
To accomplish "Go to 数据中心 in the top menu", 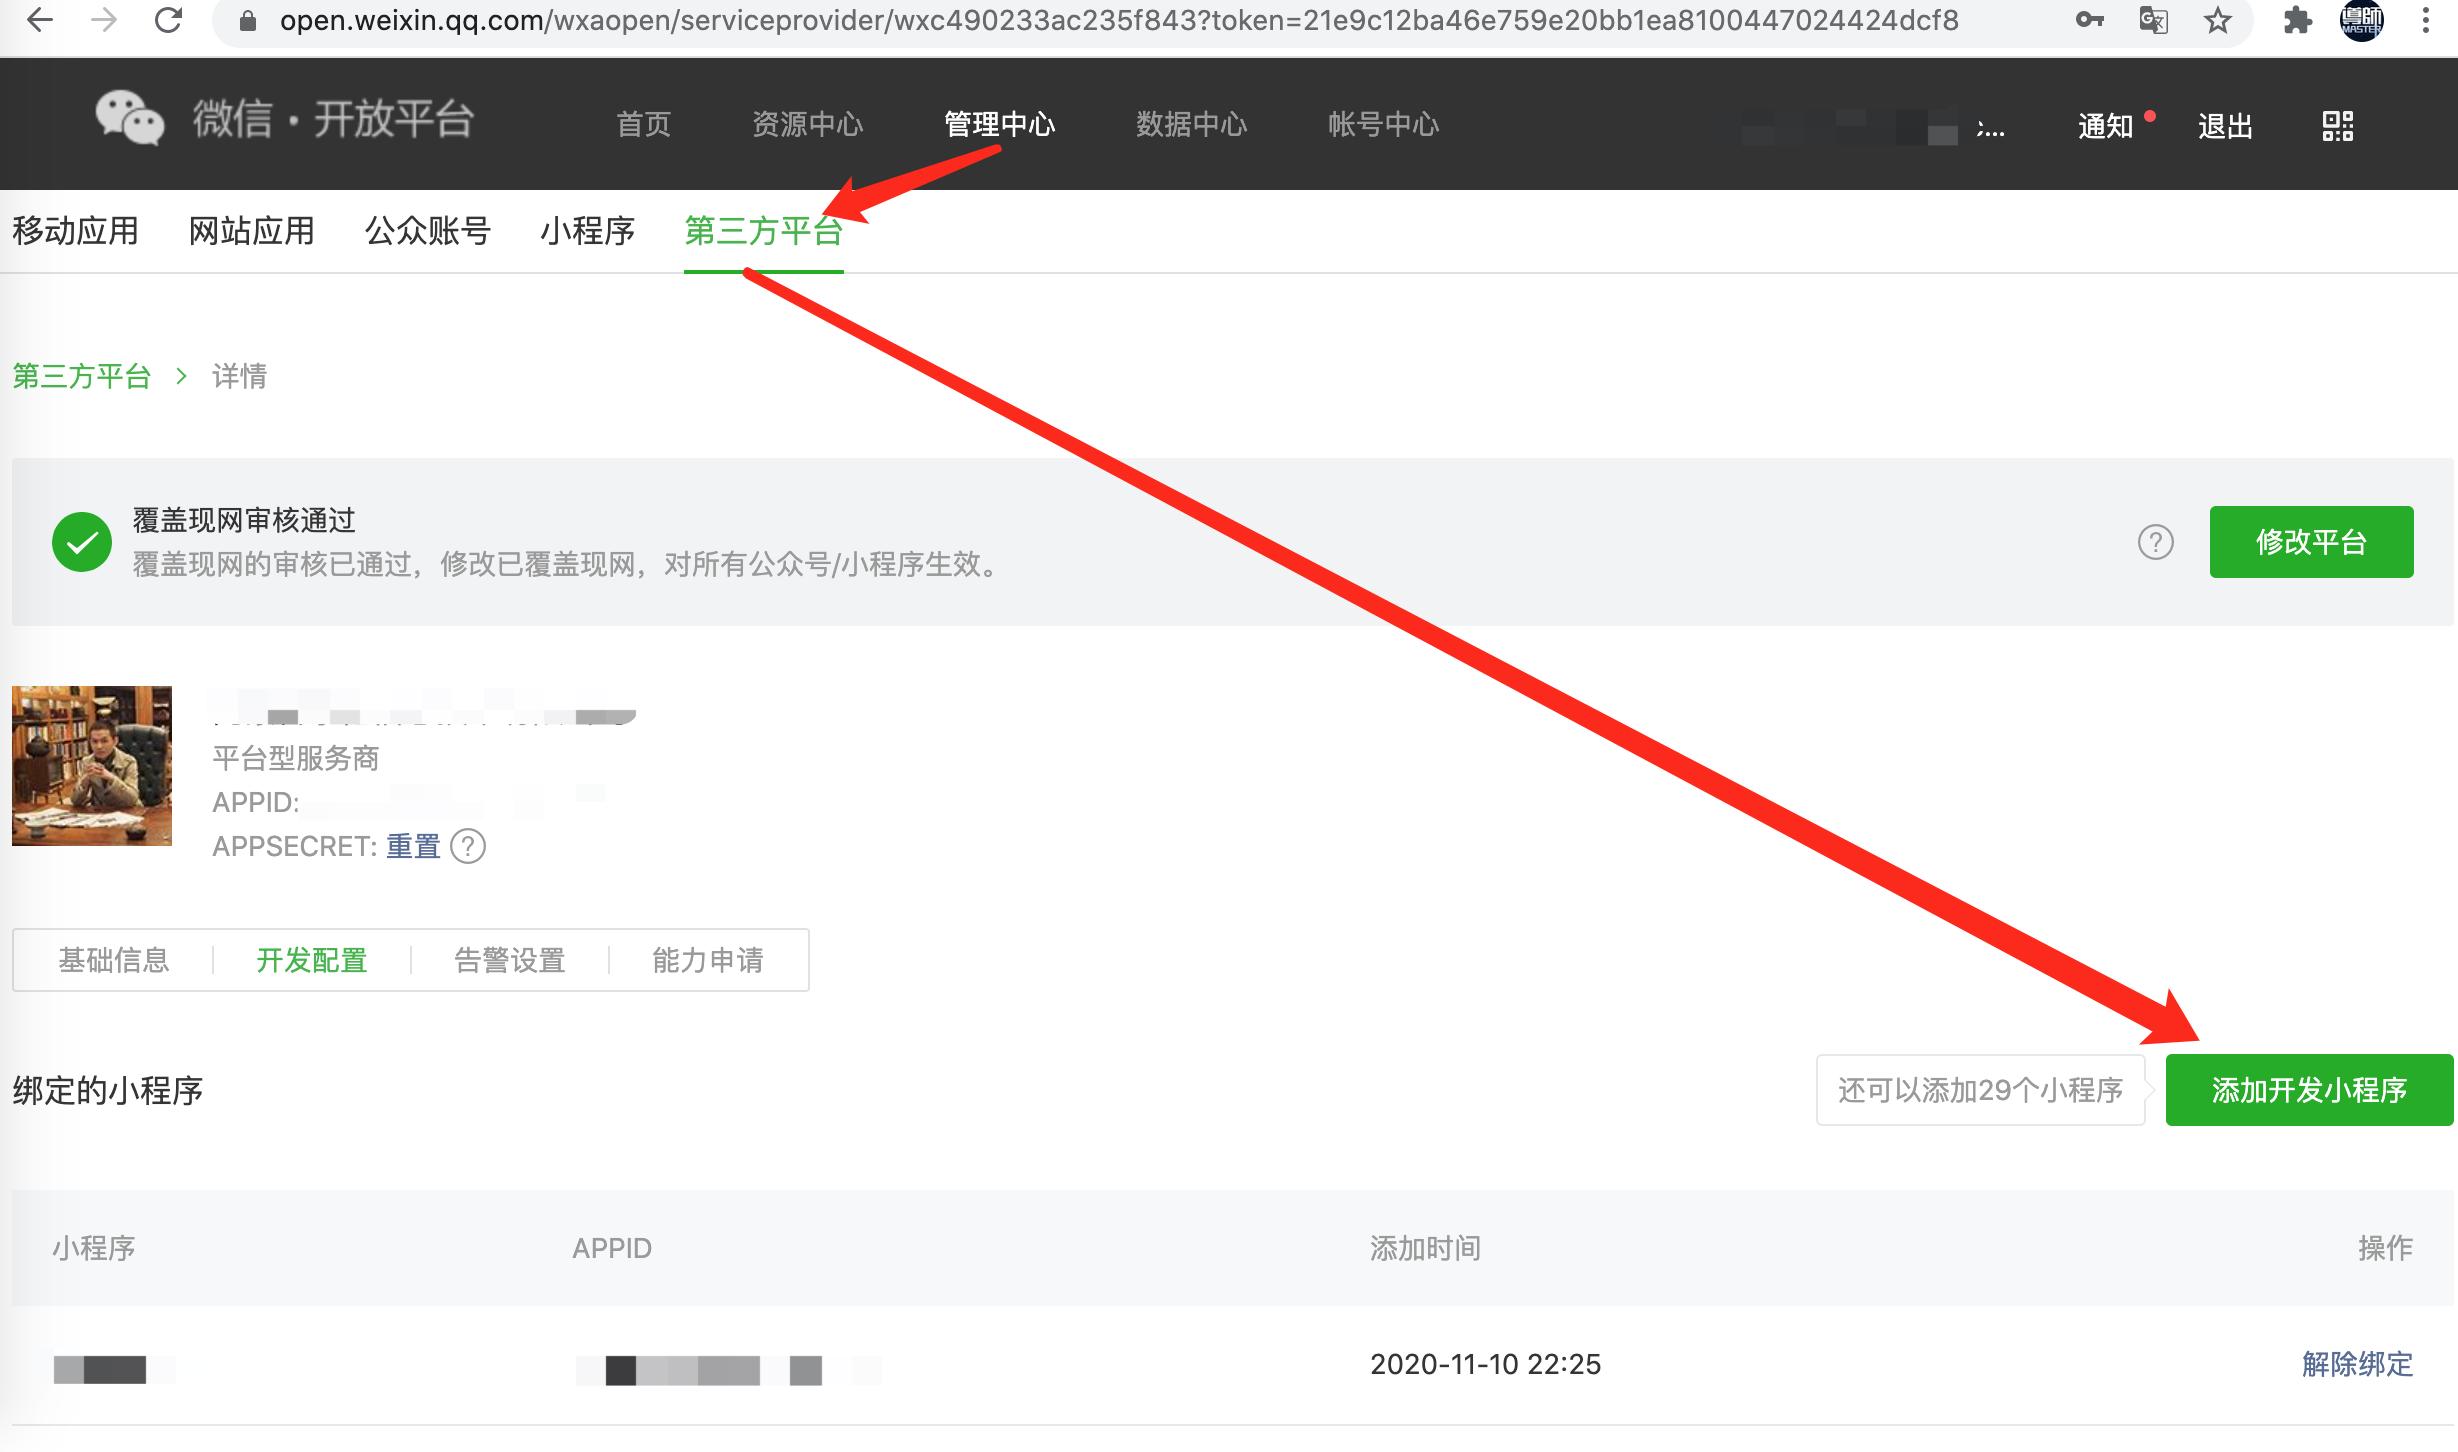I will (1191, 124).
